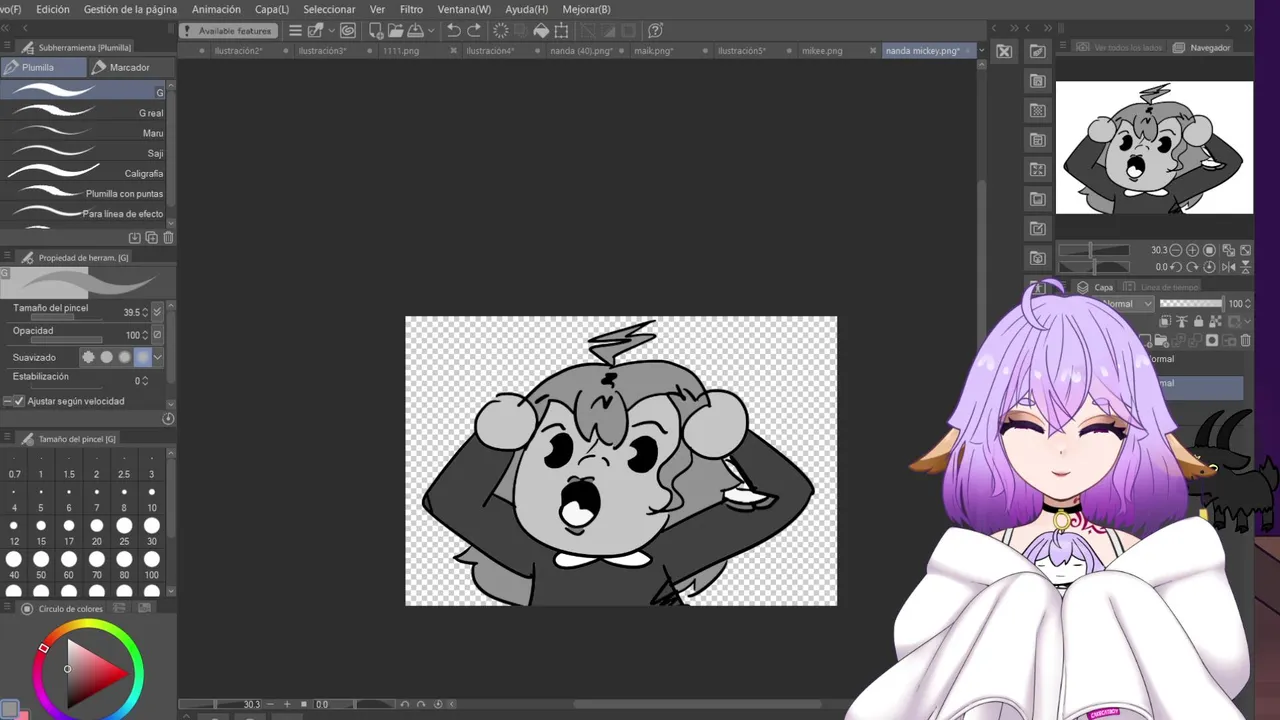Click the Fit to screen icon in Navigator

click(1245, 250)
